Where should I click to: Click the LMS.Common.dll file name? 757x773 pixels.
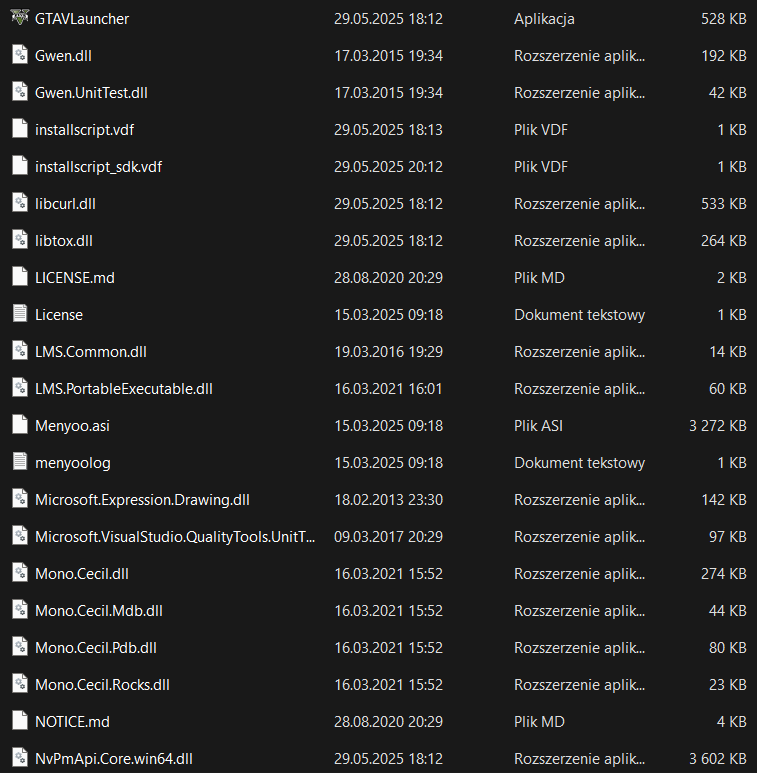[x=91, y=351]
